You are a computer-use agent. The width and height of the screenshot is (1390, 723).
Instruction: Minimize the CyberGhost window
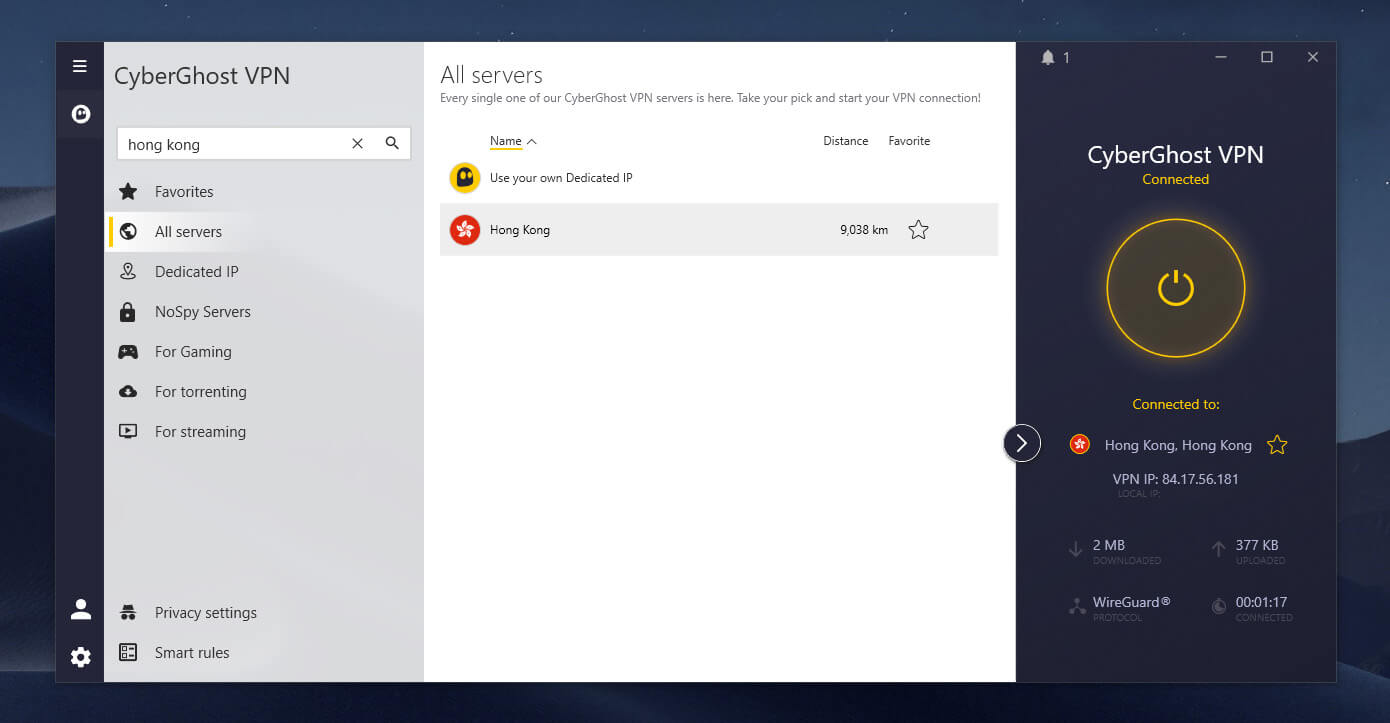(x=1221, y=58)
